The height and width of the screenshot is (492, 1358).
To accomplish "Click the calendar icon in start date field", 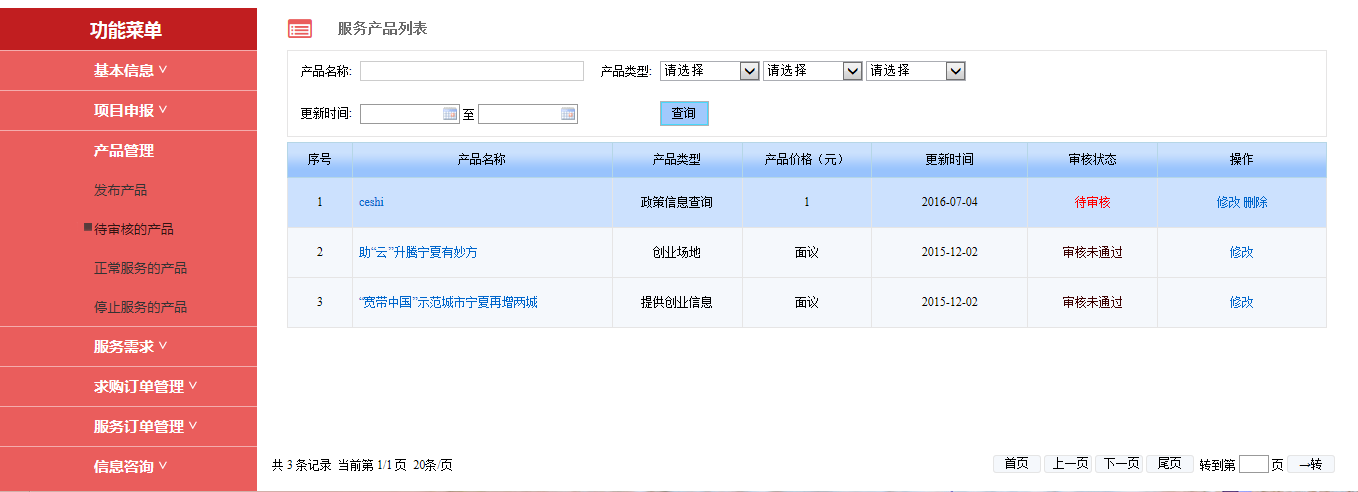I will coord(450,114).
